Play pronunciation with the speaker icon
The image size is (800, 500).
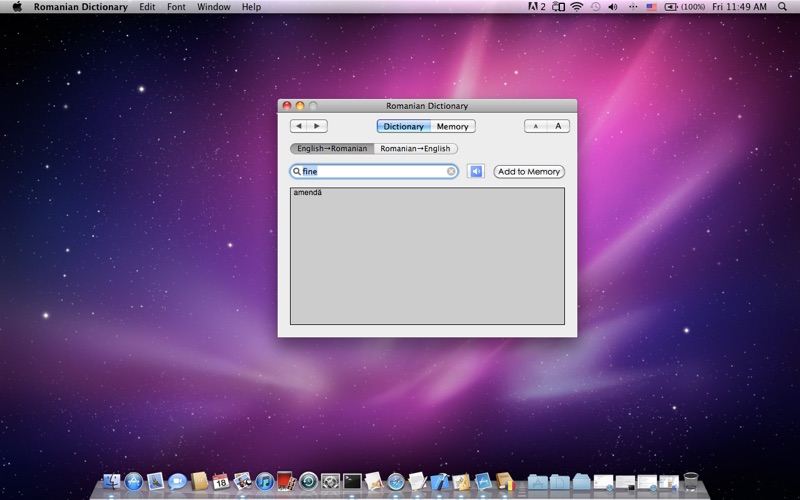(x=476, y=171)
